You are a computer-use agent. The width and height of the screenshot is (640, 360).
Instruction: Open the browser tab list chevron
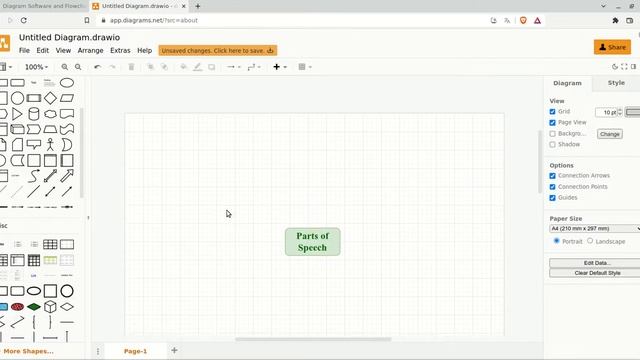pyautogui.click(x=603, y=6)
